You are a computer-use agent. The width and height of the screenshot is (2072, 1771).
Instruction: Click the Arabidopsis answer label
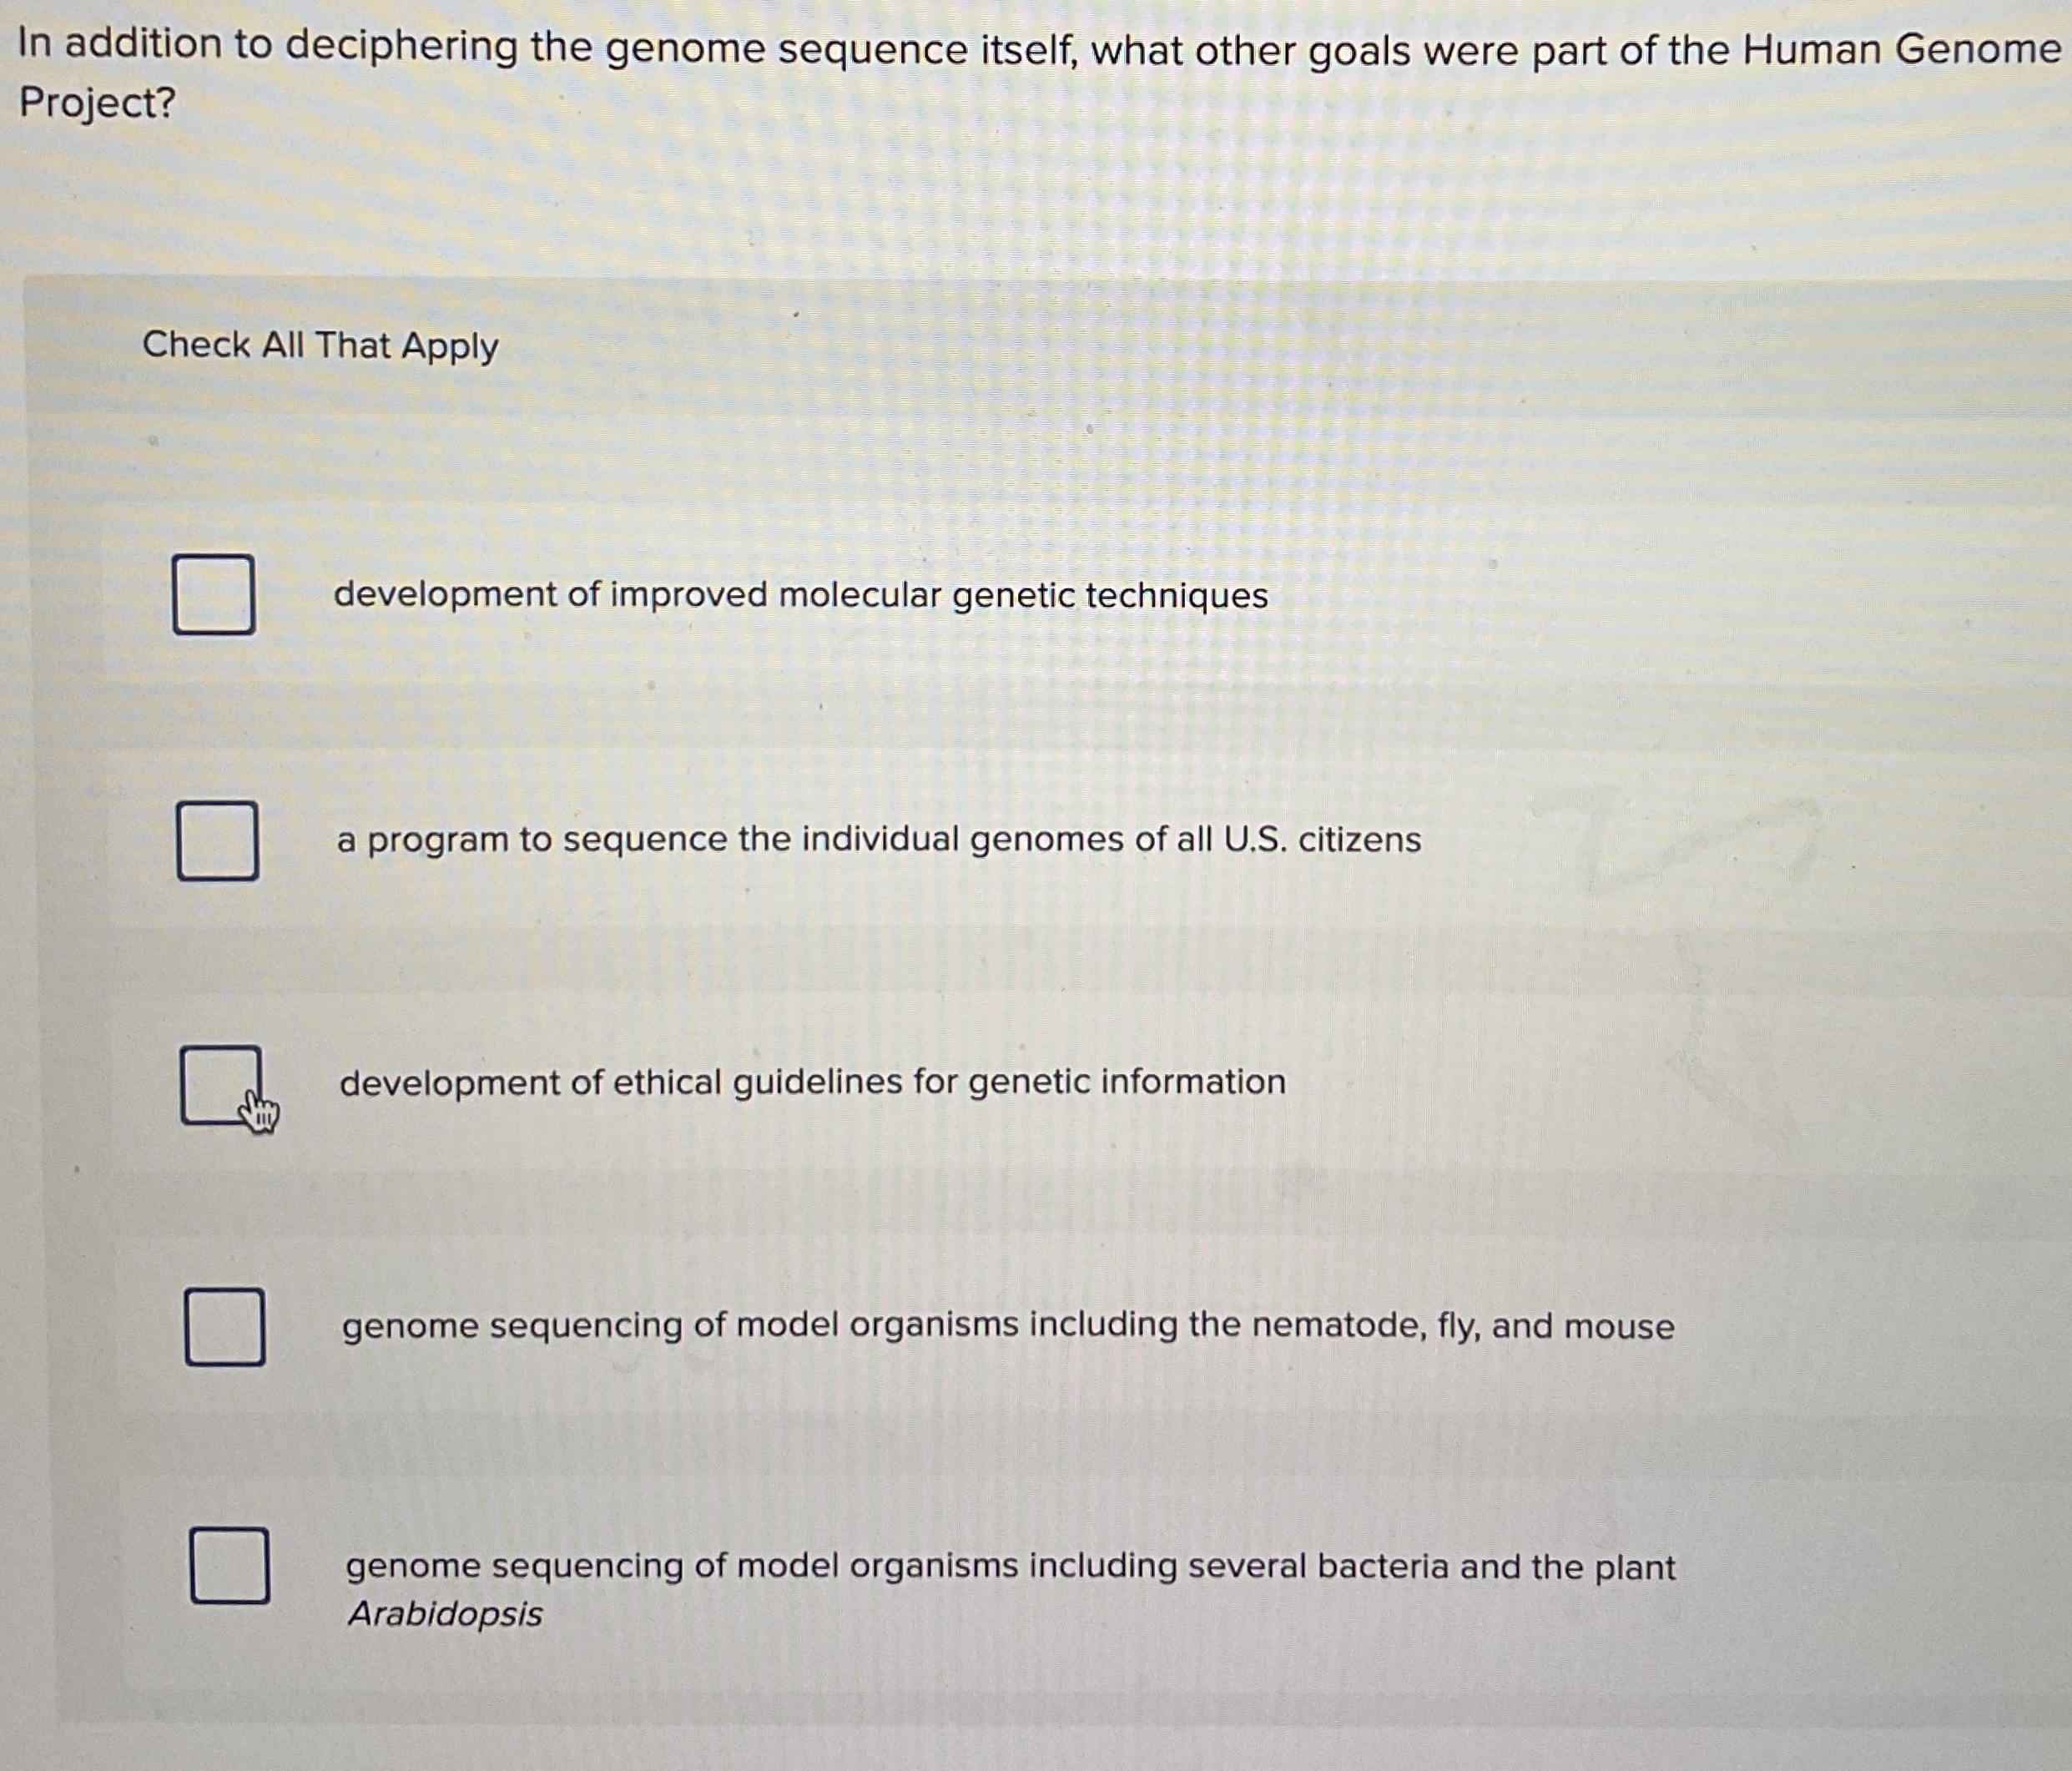pyautogui.click(x=1011, y=1568)
